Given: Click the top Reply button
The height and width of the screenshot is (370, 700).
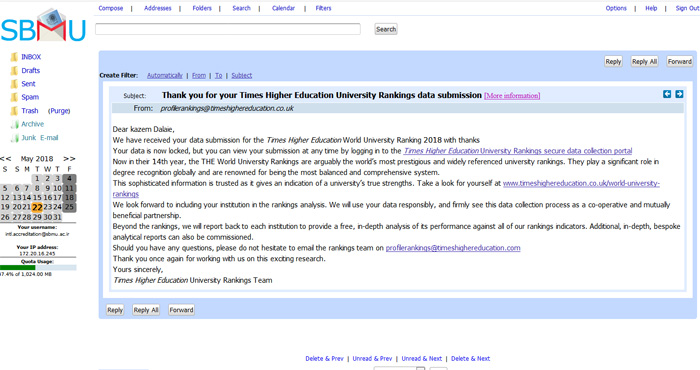Looking at the screenshot, I should [x=613, y=62].
